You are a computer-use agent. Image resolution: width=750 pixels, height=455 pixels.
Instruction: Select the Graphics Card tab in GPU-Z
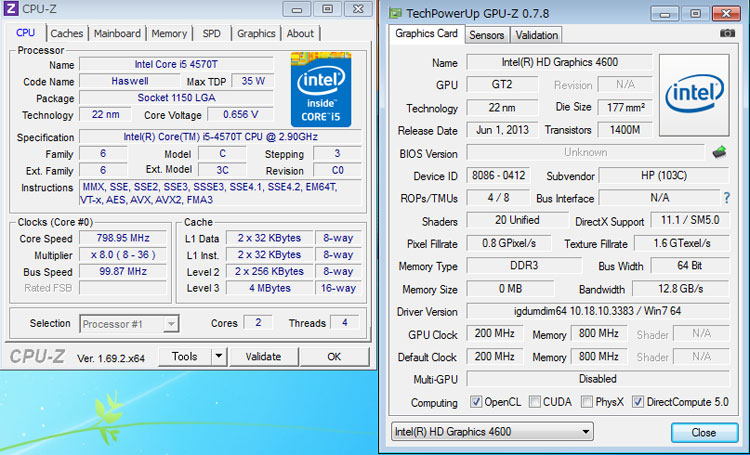pyautogui.click(x=426, y=34)
